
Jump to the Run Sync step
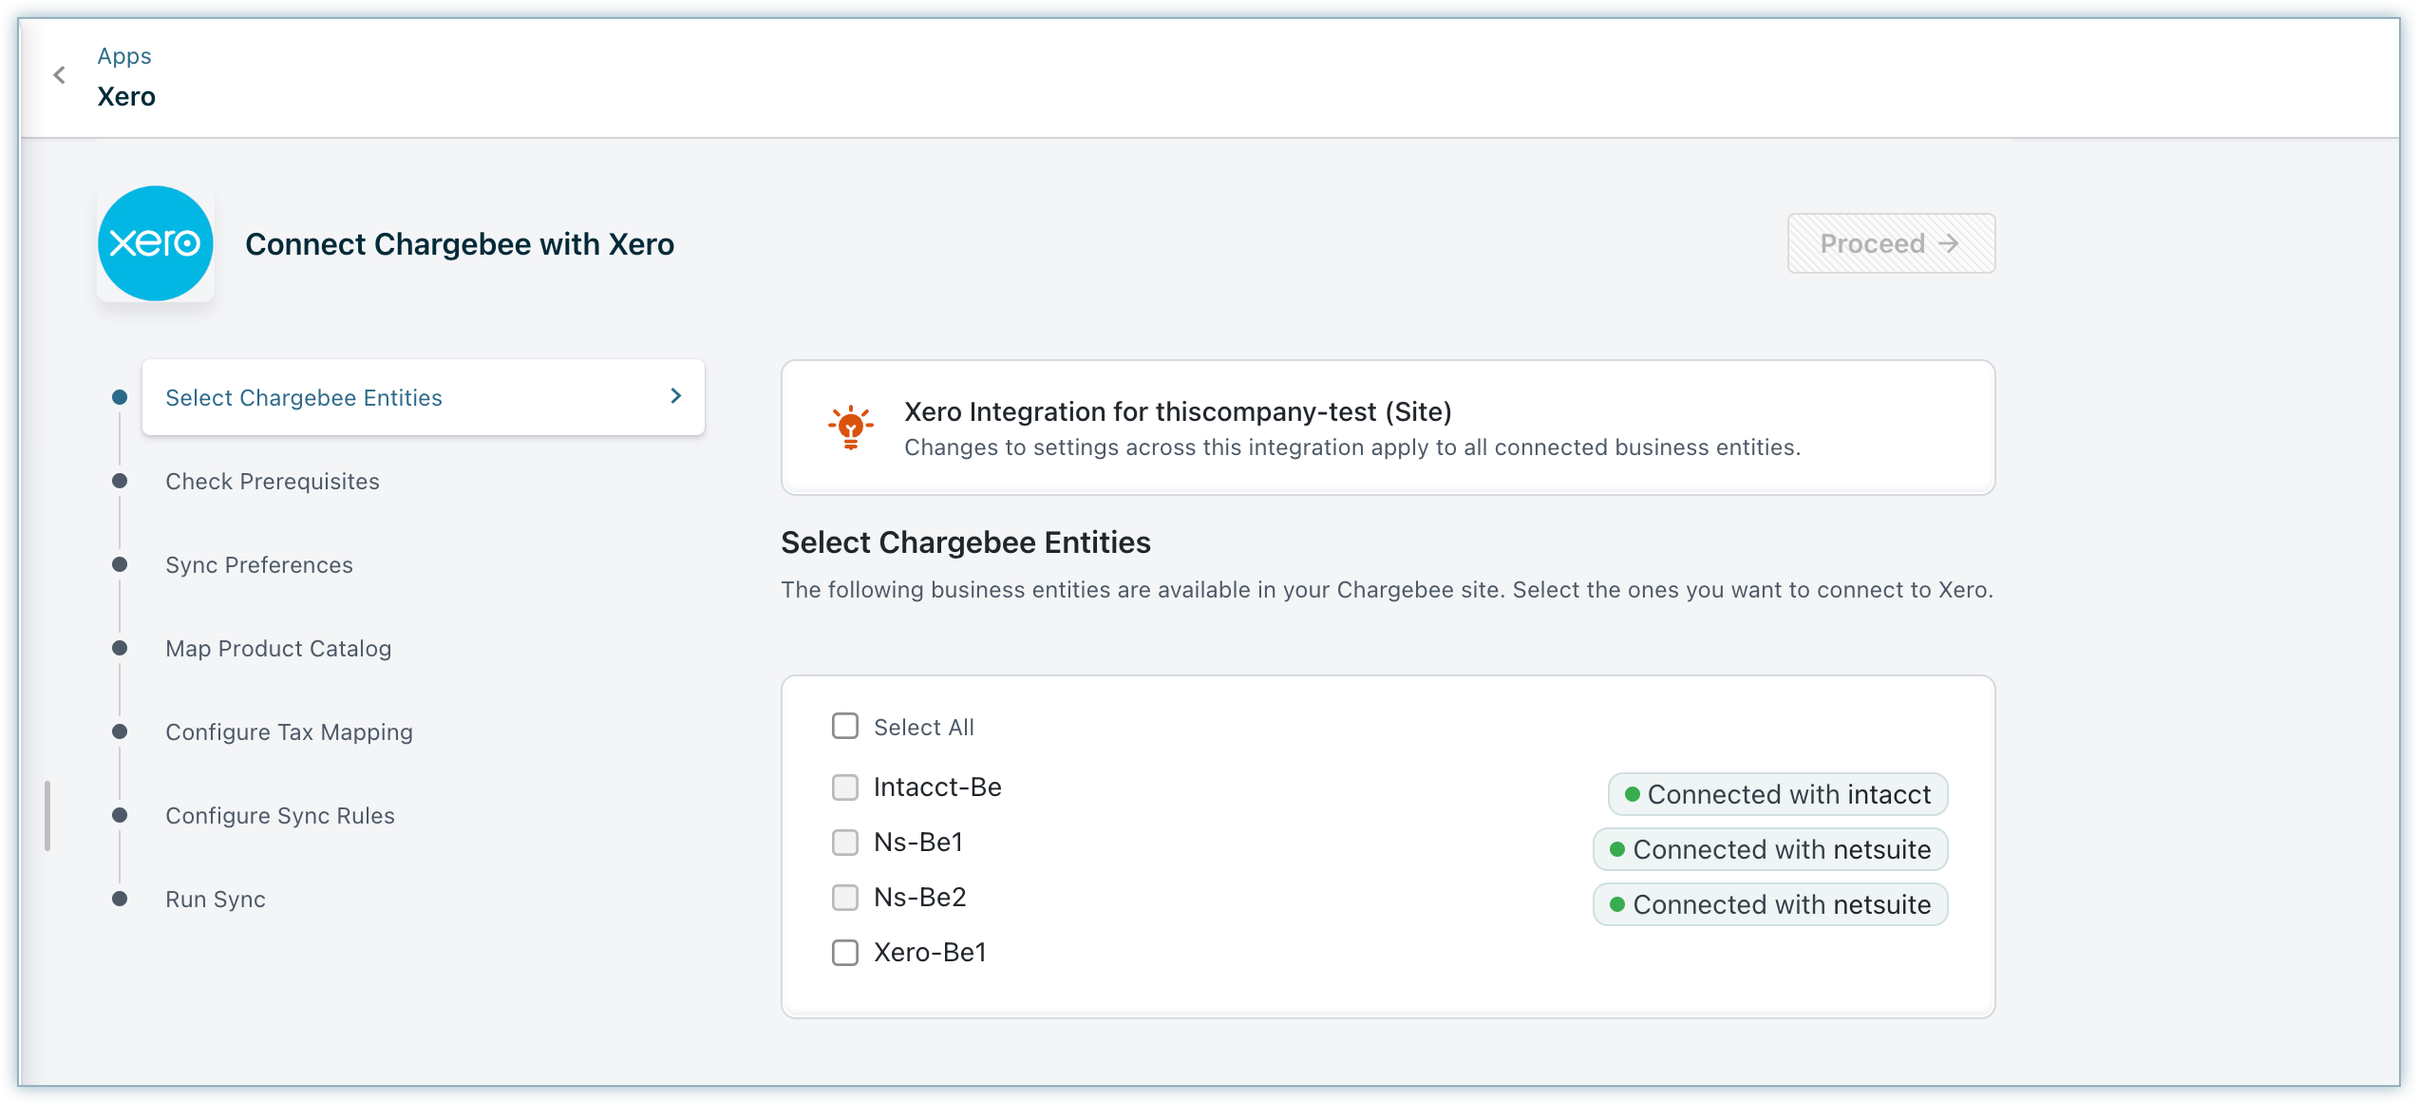tap(215, 899)
